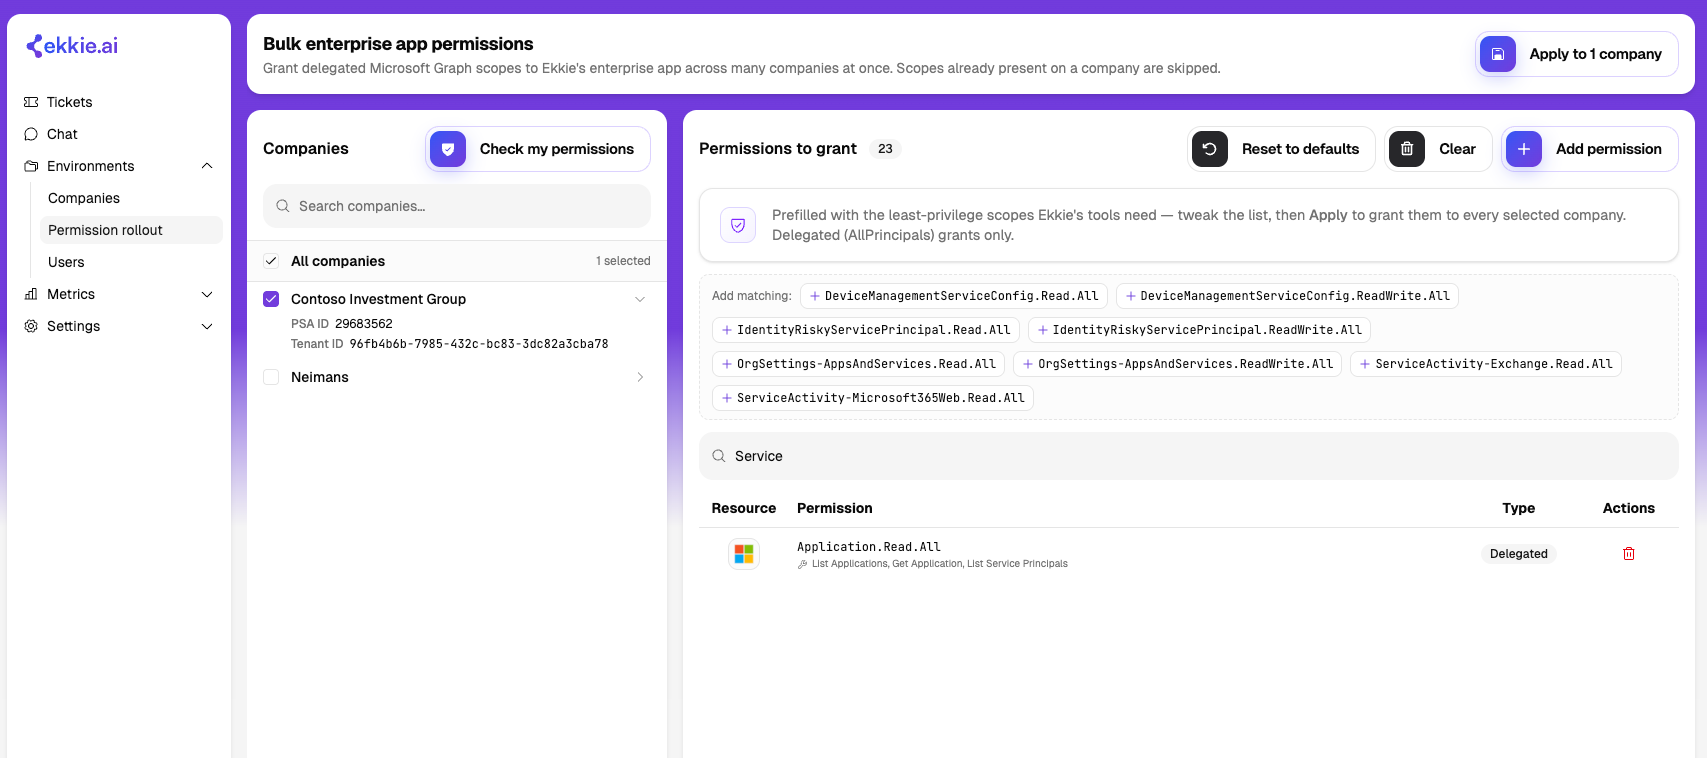
Task: Click the company search magnifier icon
Action: (283, 206)
